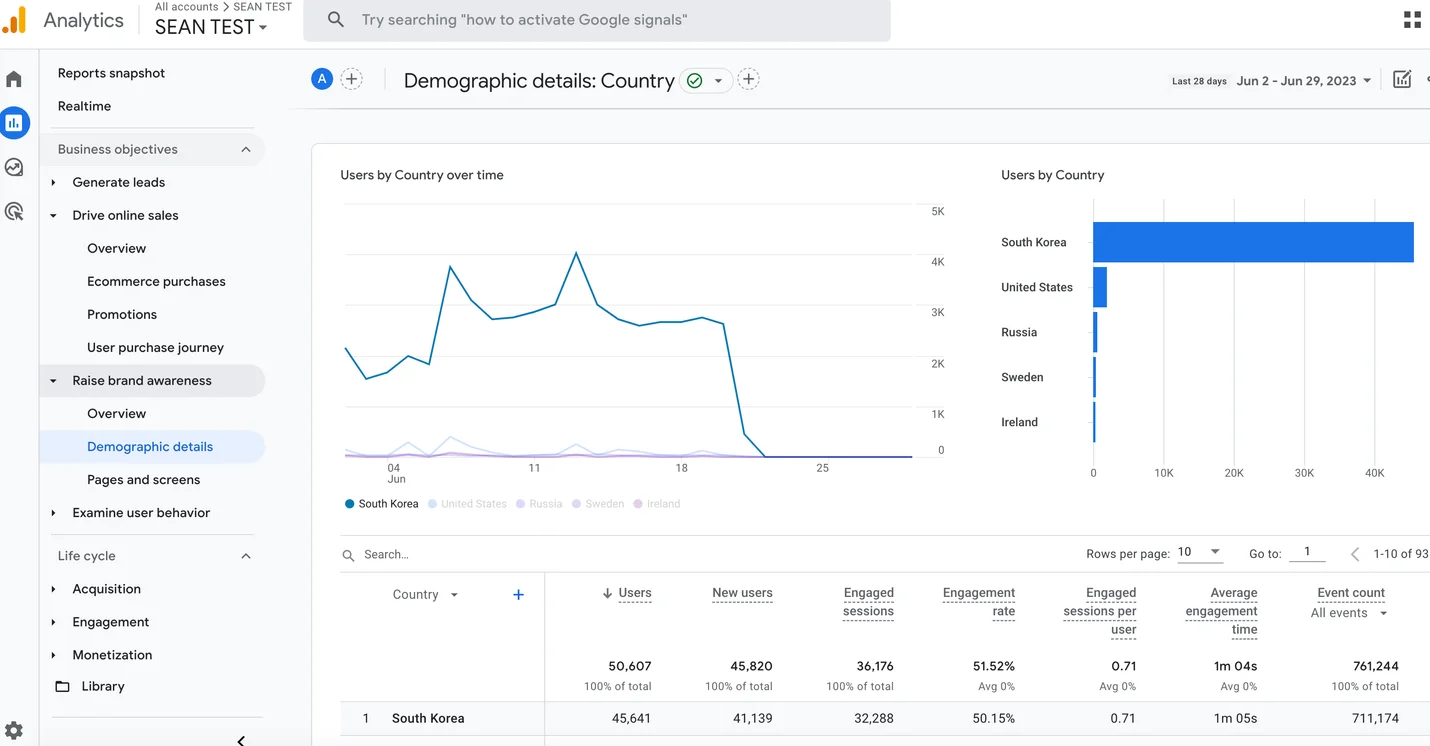Screen dimensions: 1430x746
Task: Focus the top Analytics search field
Action: point(597,20)
